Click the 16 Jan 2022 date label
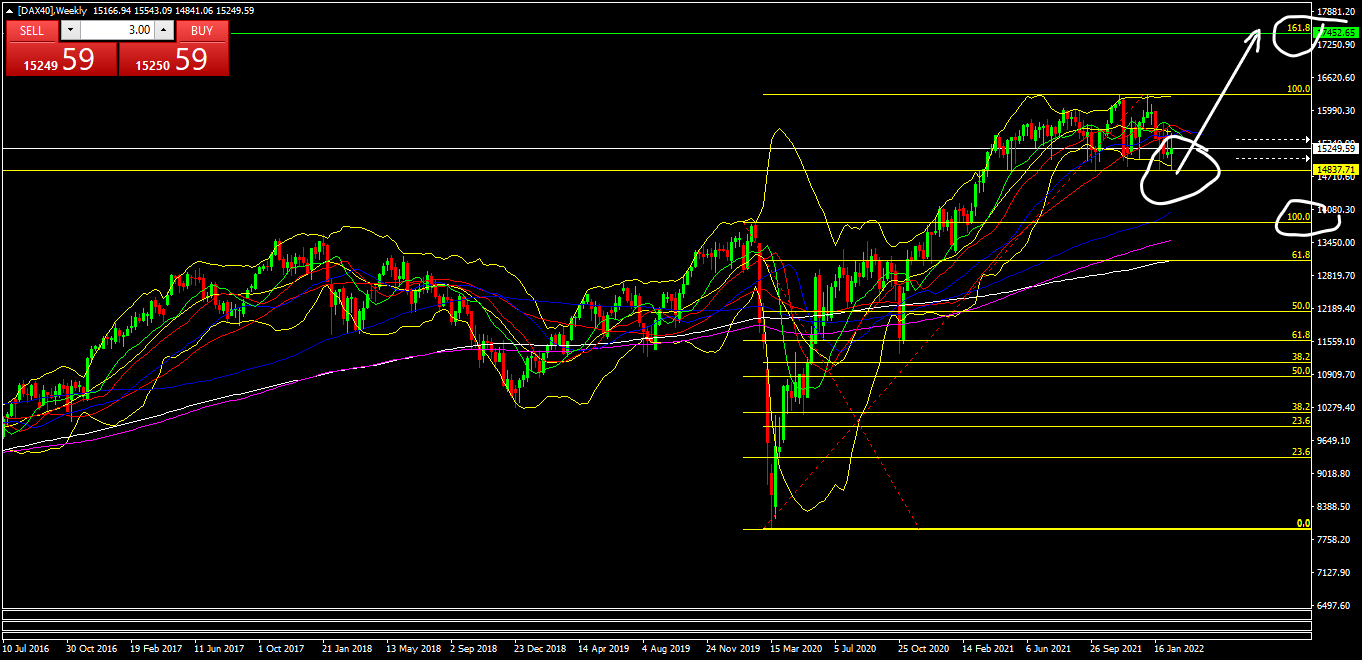This screenshot has width=1362, height=660. 1180,648
